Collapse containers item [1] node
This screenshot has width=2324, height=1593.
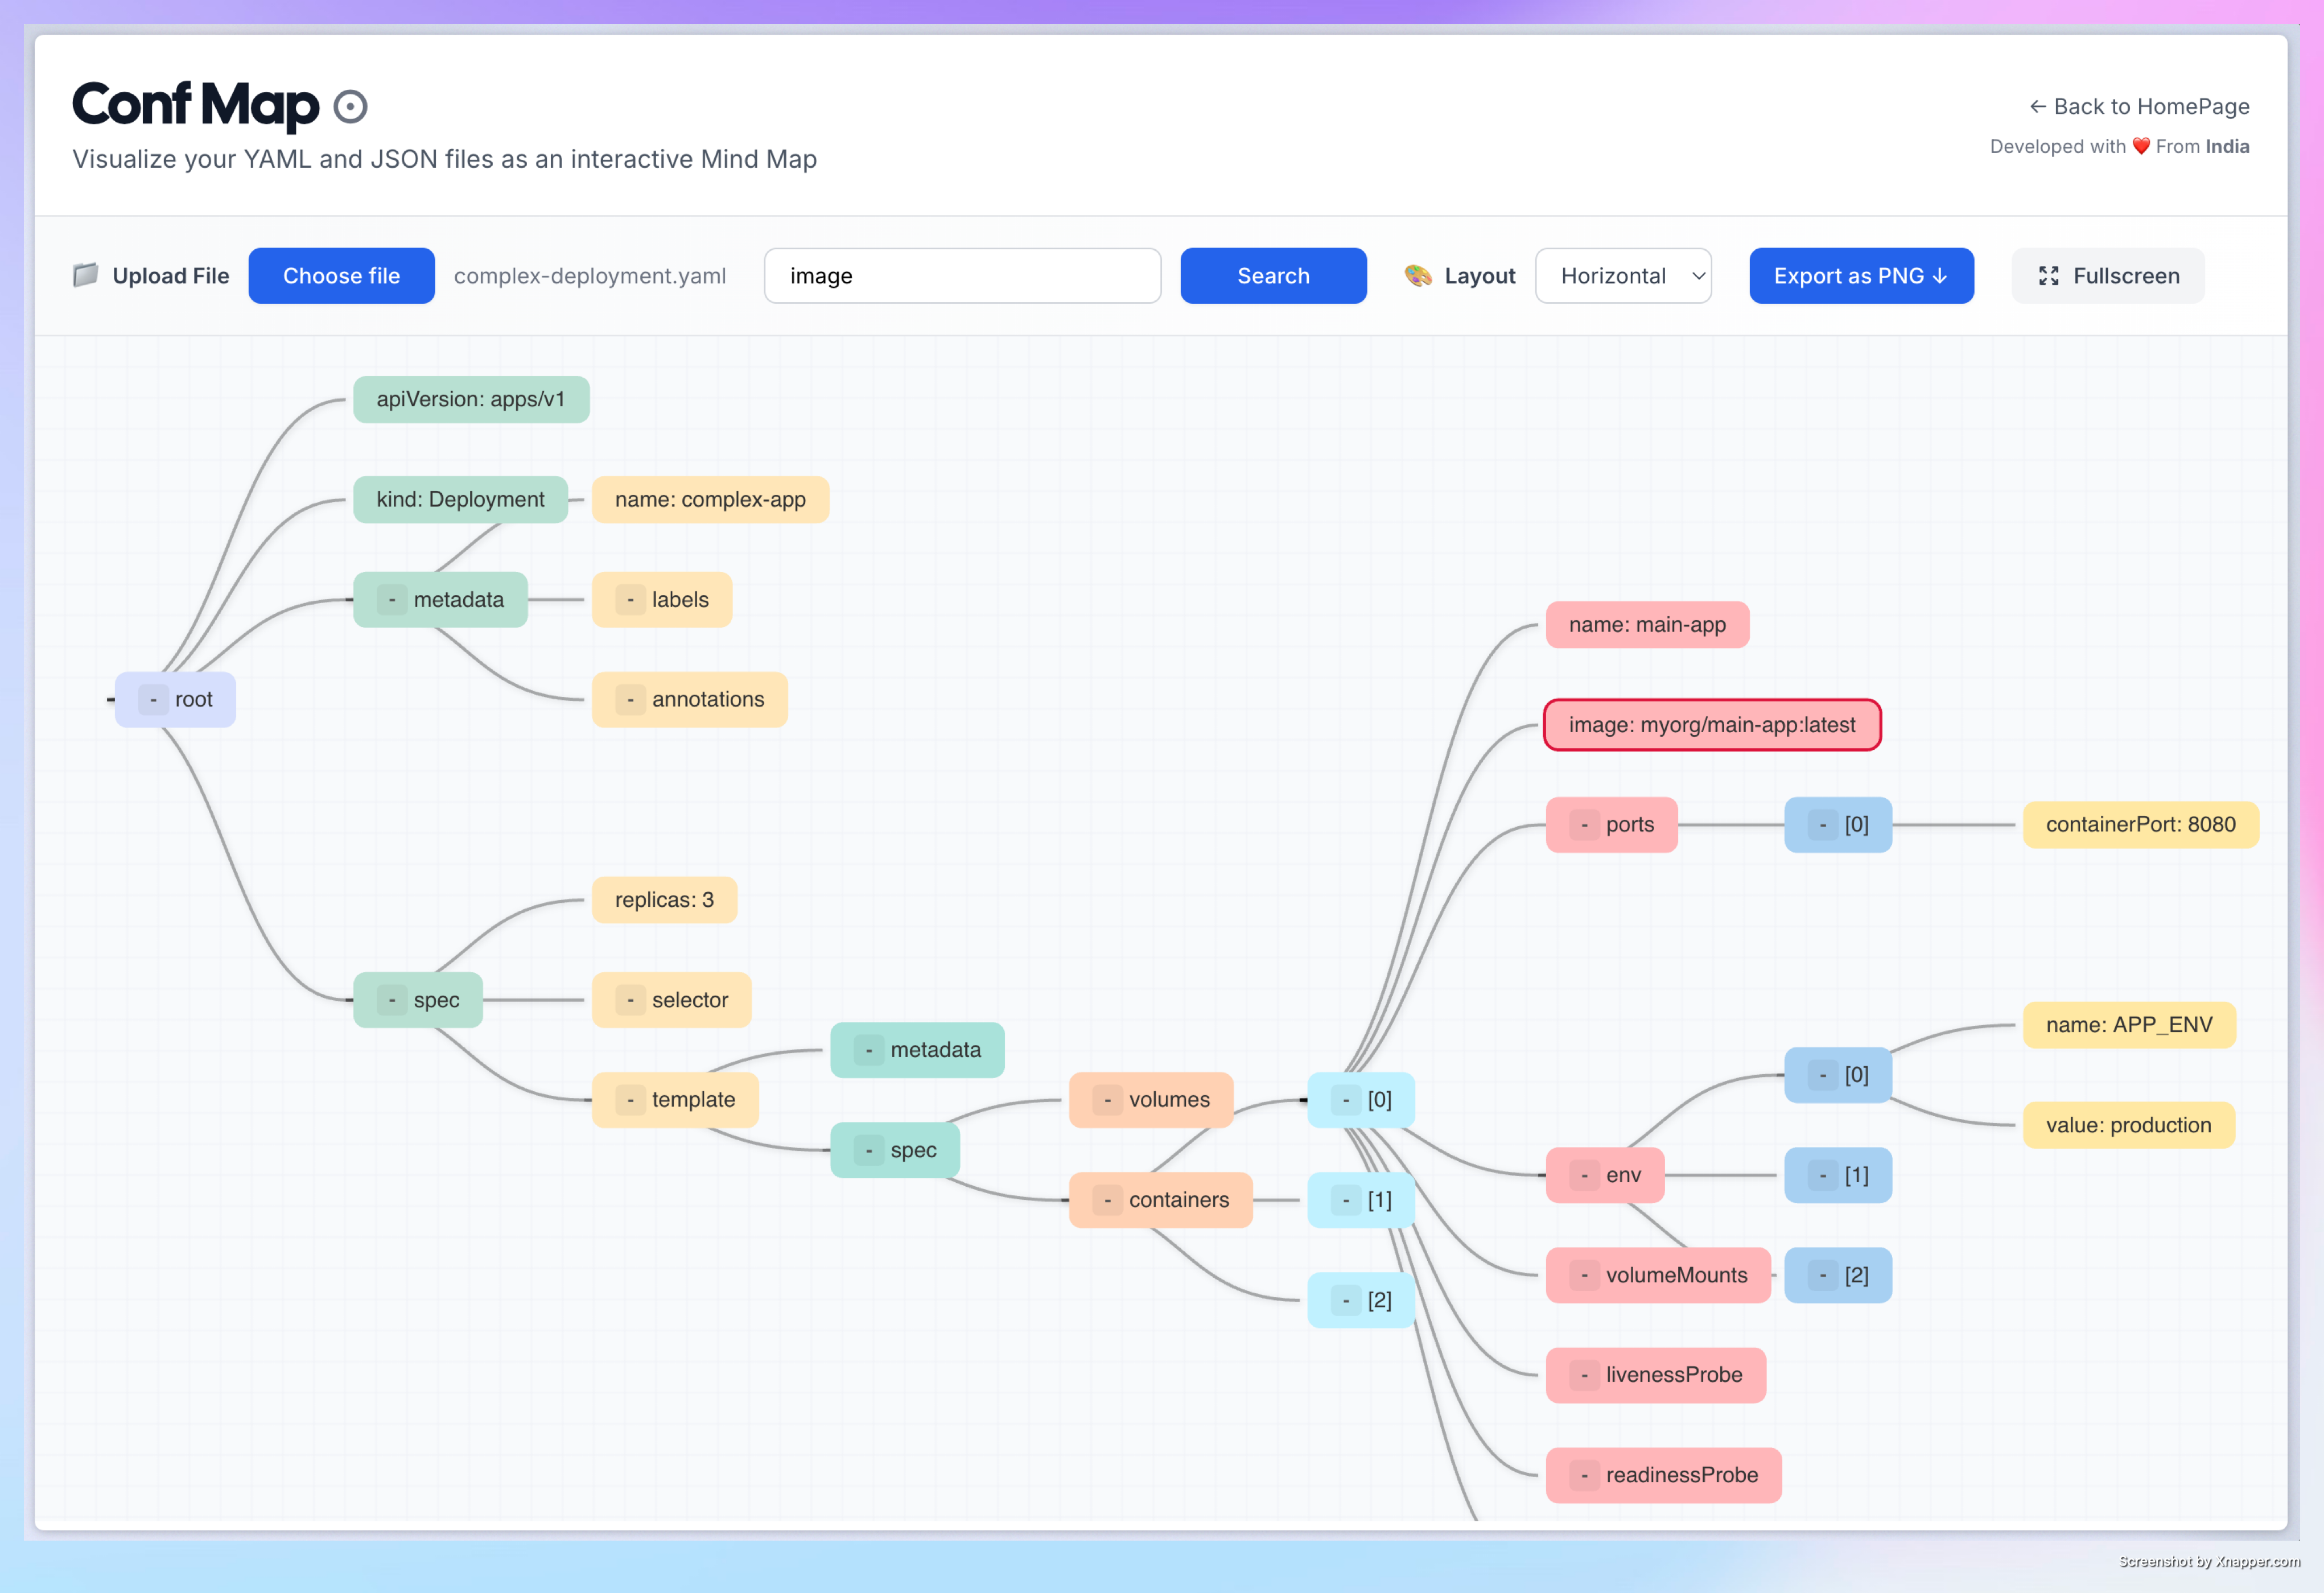[x=1346, y=1200]
